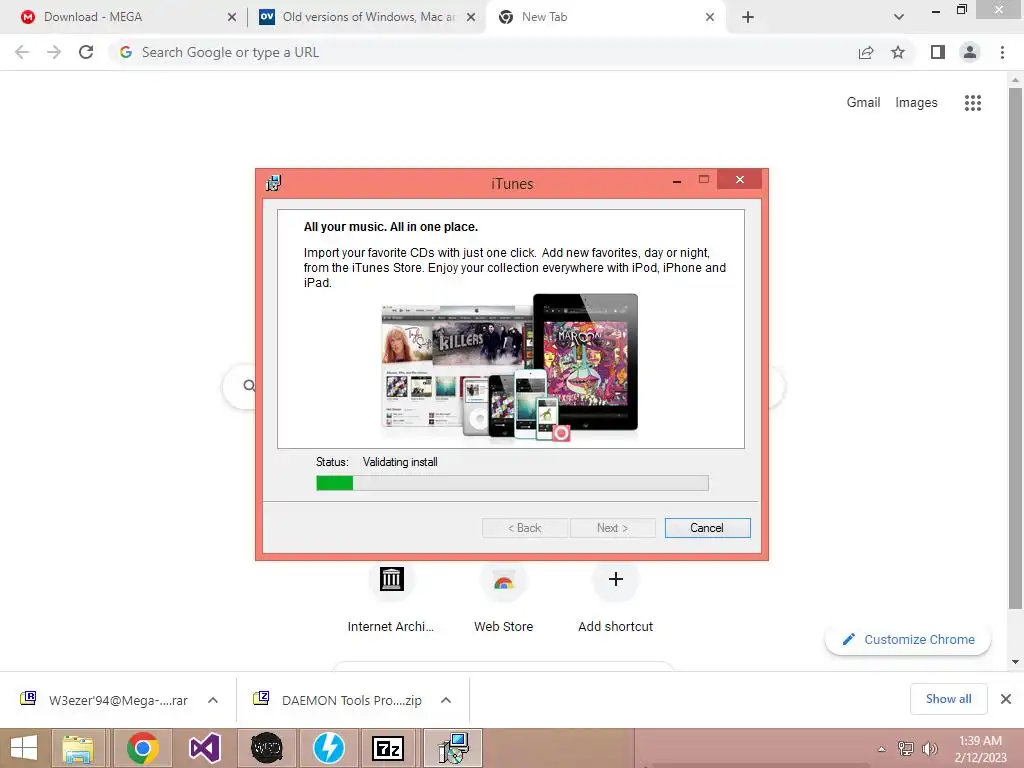Close the Old versions of Windows tab

471,17
